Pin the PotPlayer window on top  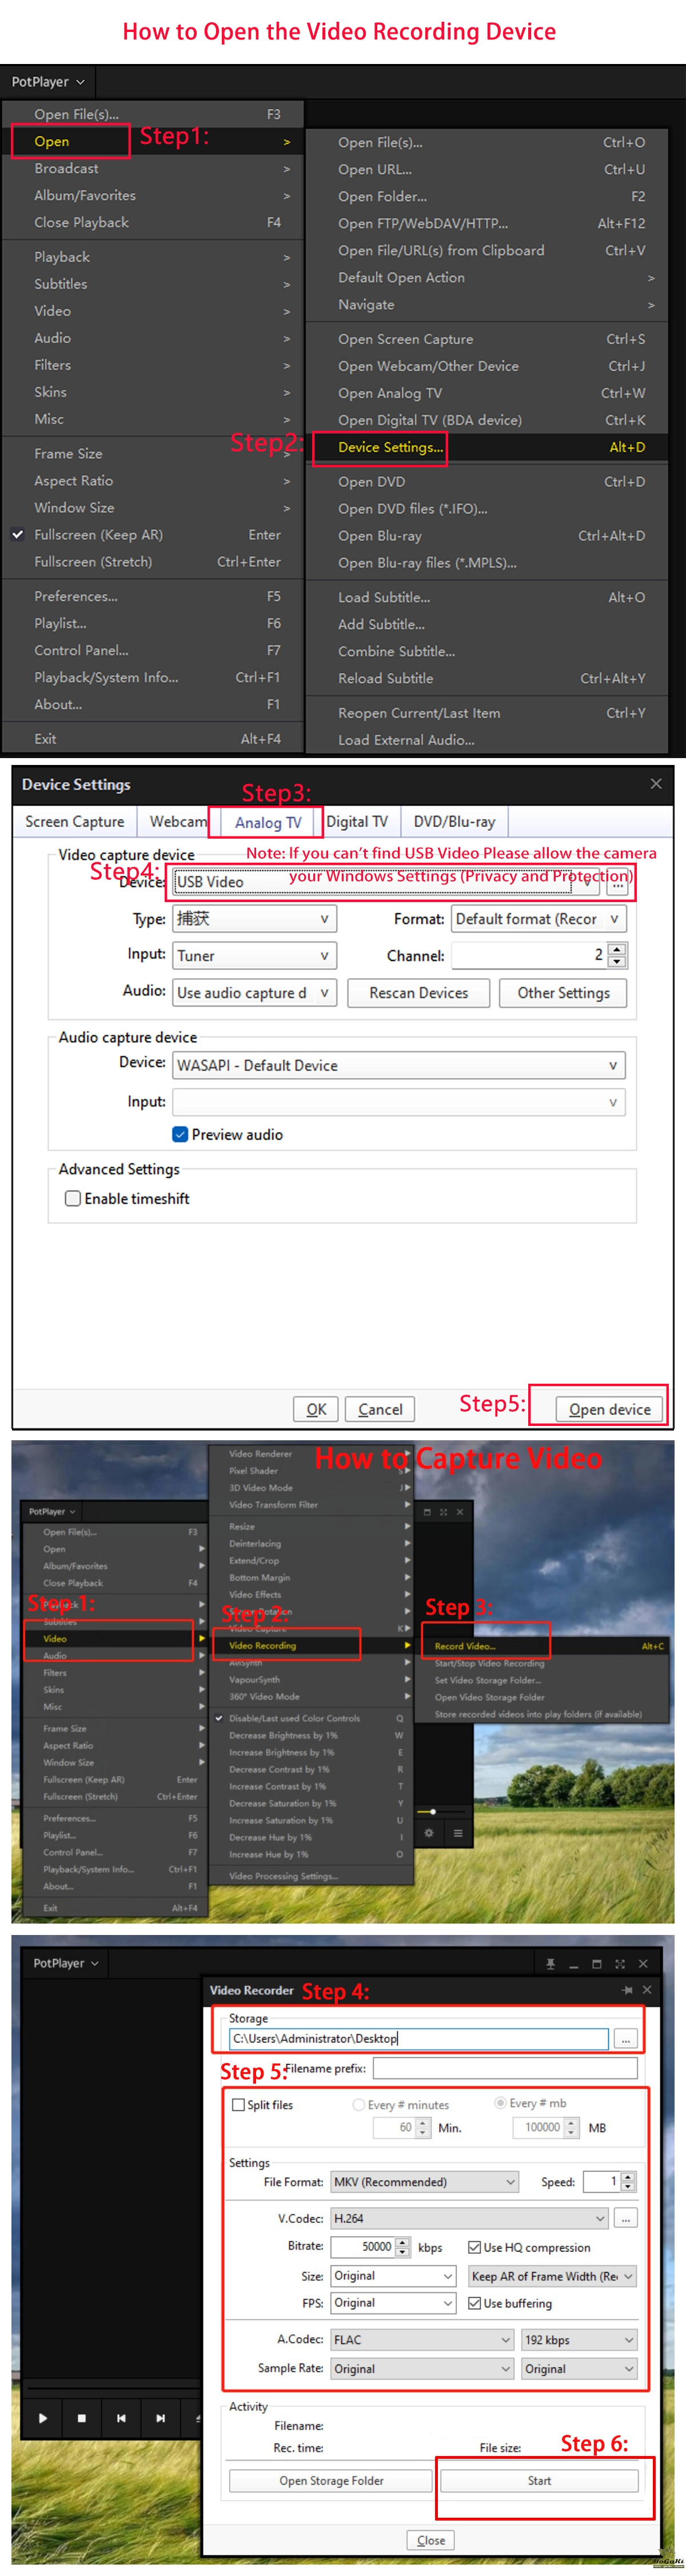tap(550, 1964)
